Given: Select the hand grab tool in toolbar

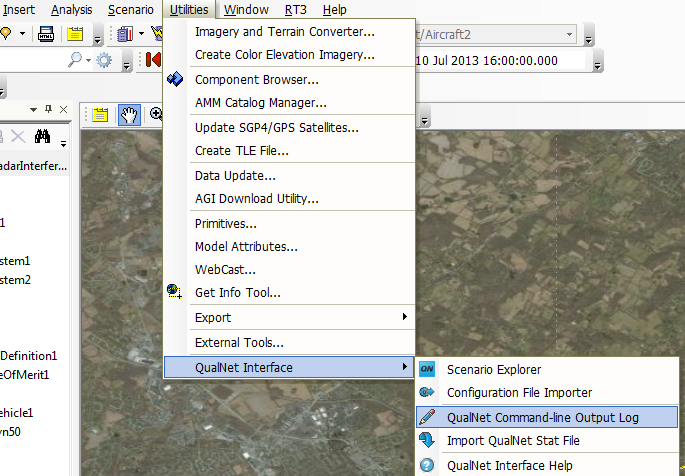Looking at the screenshot, I should [x=129, y=114].
